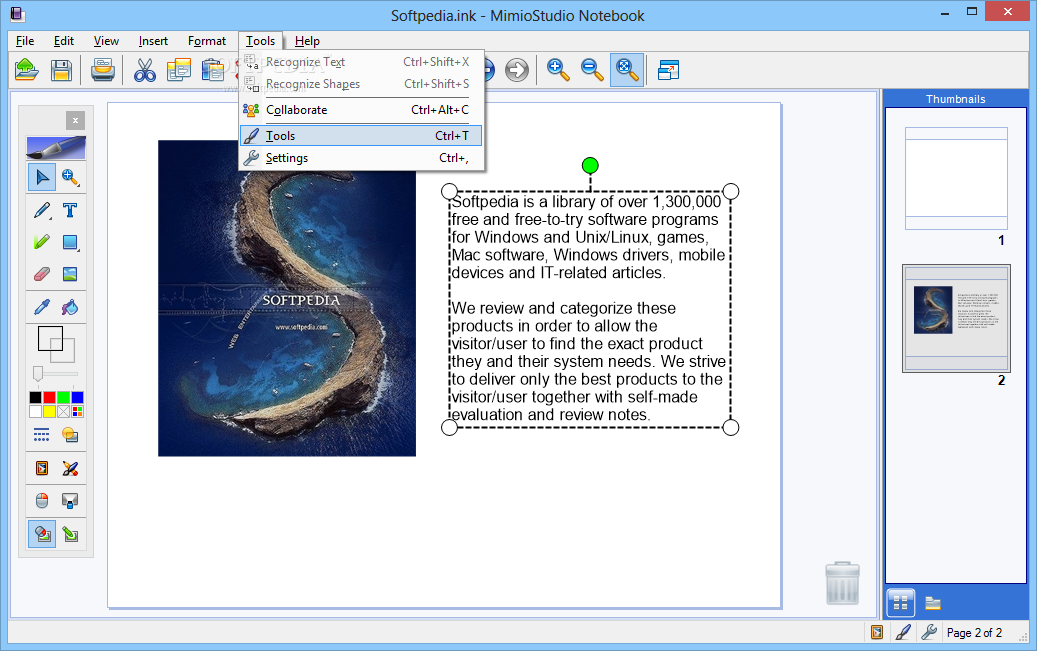Open the Insert menu
Screen dimensions: 1037x651
point(153,41)
